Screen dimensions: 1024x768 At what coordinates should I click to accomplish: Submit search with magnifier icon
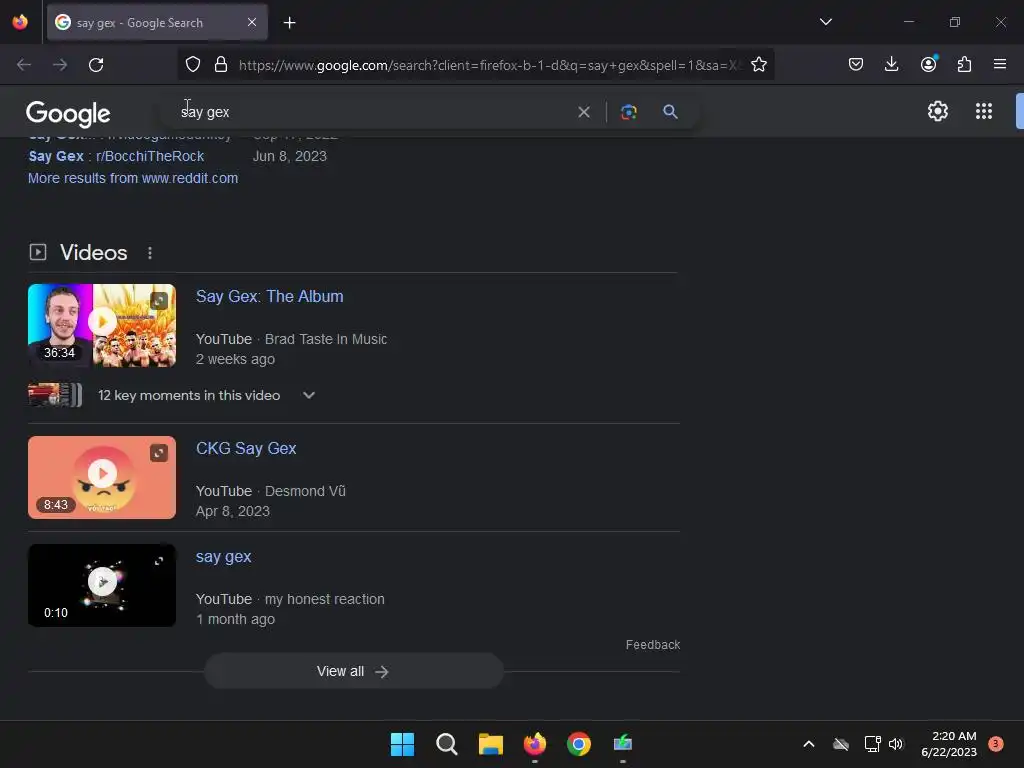click(x=670, y=112)
